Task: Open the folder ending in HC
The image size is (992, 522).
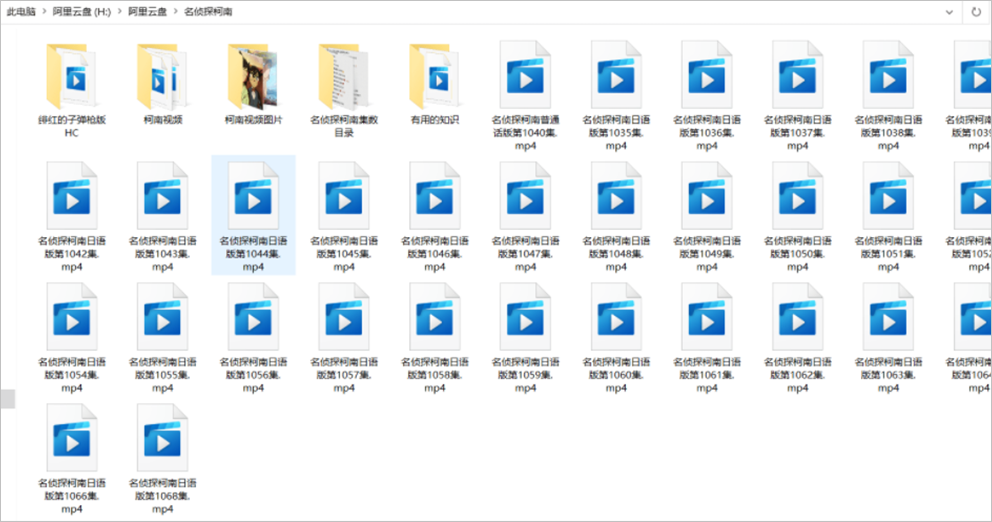Action: coord(71,90)
